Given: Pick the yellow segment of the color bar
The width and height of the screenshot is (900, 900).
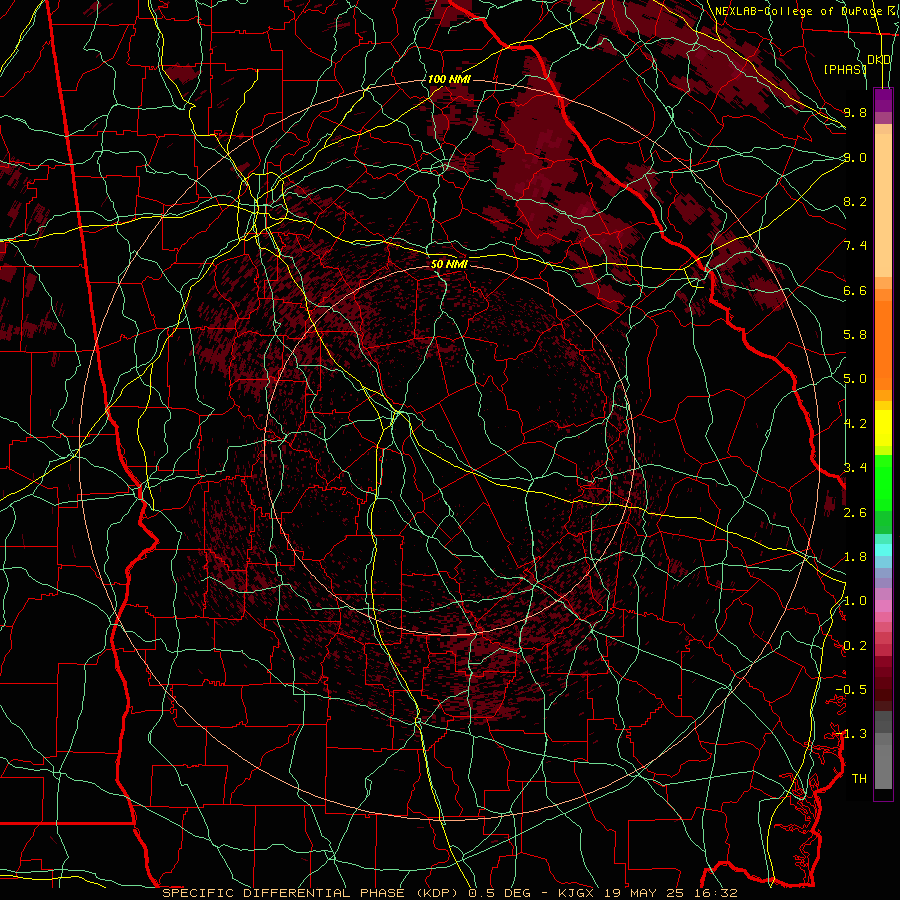Looking at the screenshot, I should [883, 428].
